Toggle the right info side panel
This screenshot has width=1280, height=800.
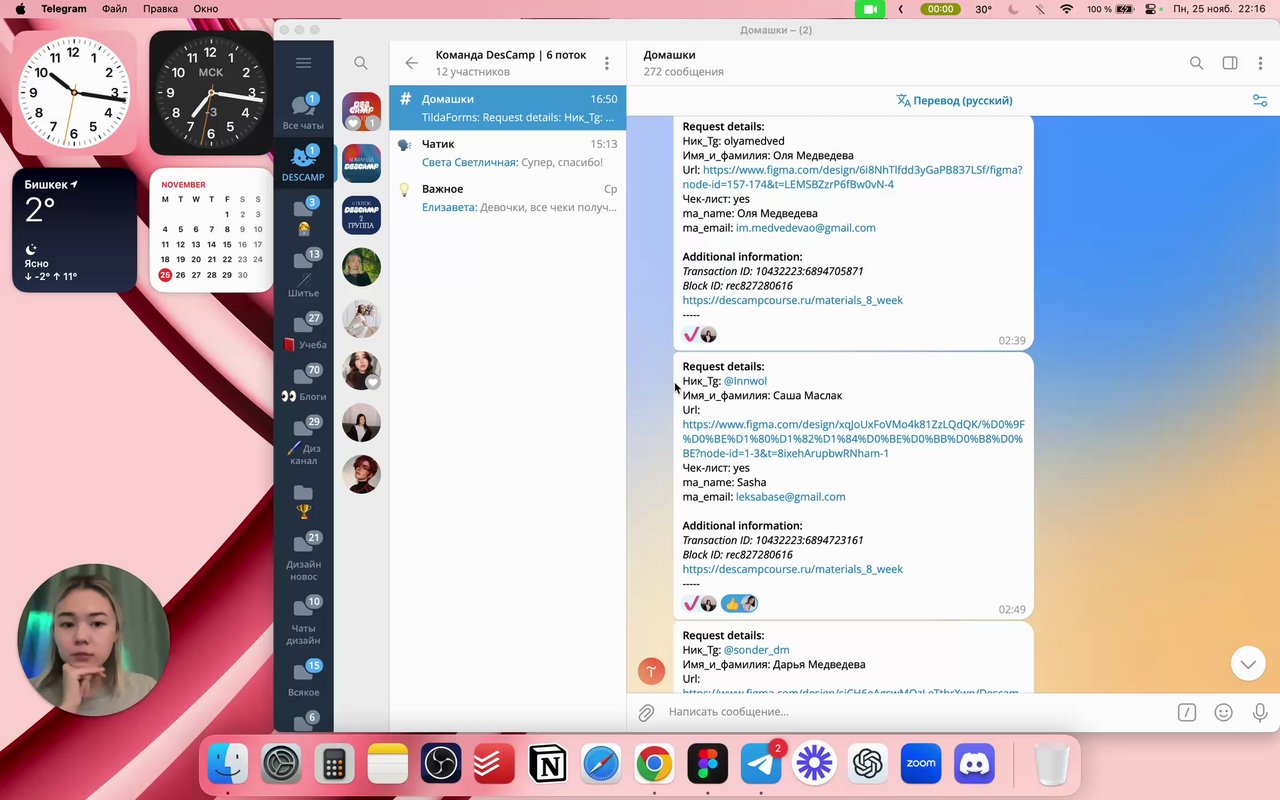pos(1230,63)
